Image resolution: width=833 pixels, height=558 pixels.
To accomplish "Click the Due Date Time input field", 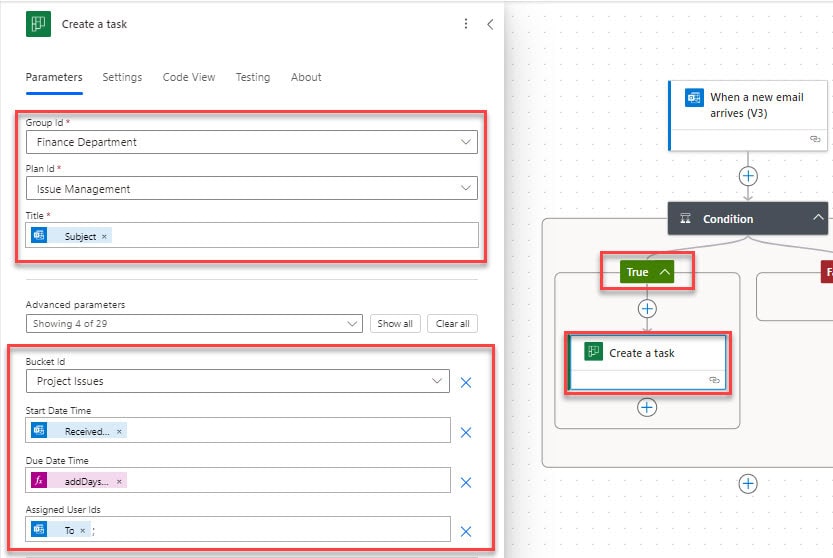I will 238,480.
